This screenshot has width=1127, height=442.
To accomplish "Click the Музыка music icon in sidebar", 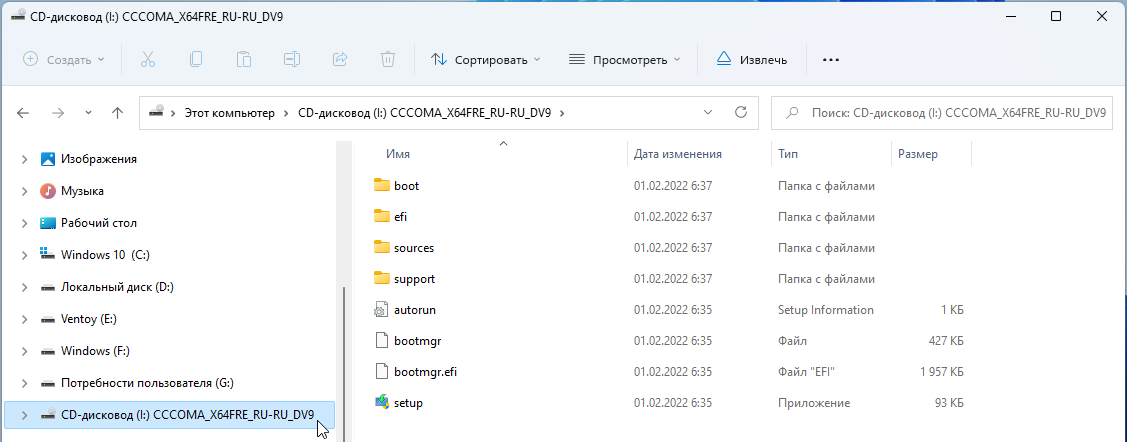I will (48, 191).
